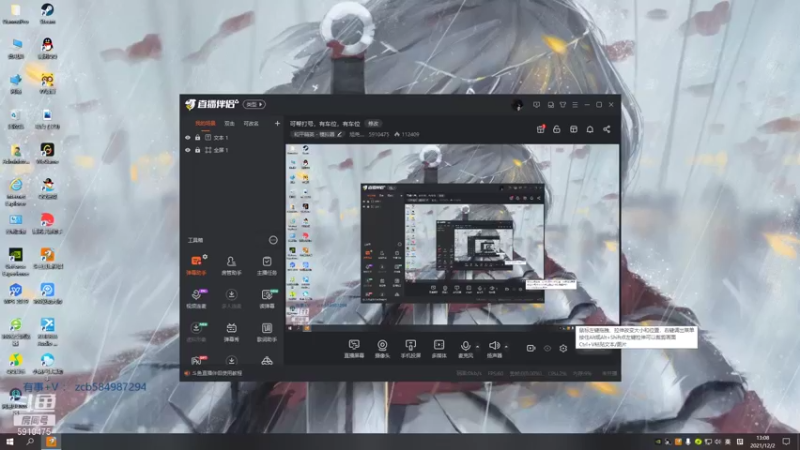Open the 弹幕助手 tool
This screenshot has height=450, width=800.
click(x=196, y=265)
